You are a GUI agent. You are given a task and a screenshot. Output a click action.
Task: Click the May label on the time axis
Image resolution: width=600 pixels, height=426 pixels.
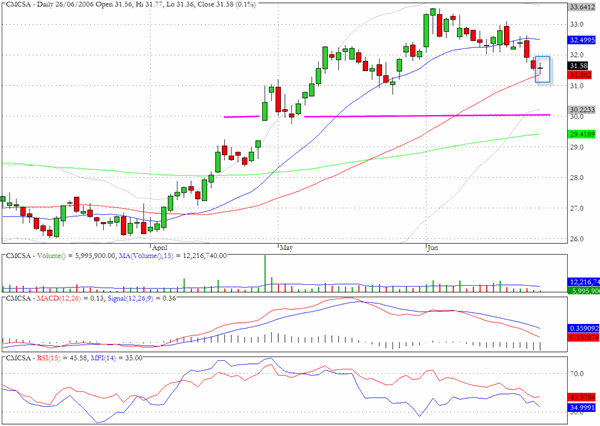point(286,248)
